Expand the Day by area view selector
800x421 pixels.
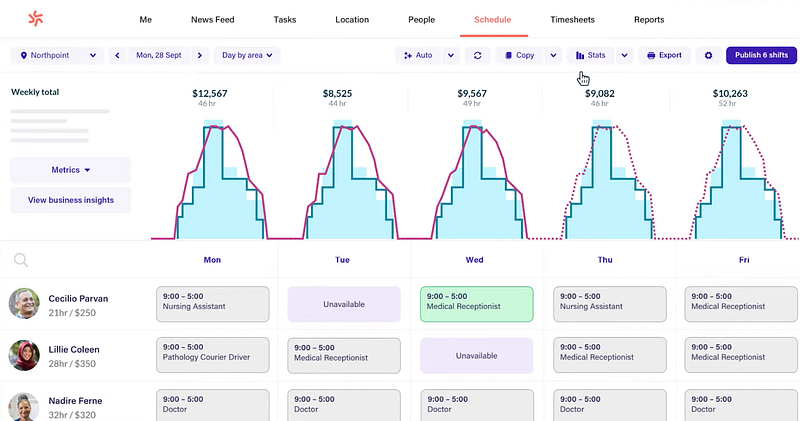tap(248, 56)
